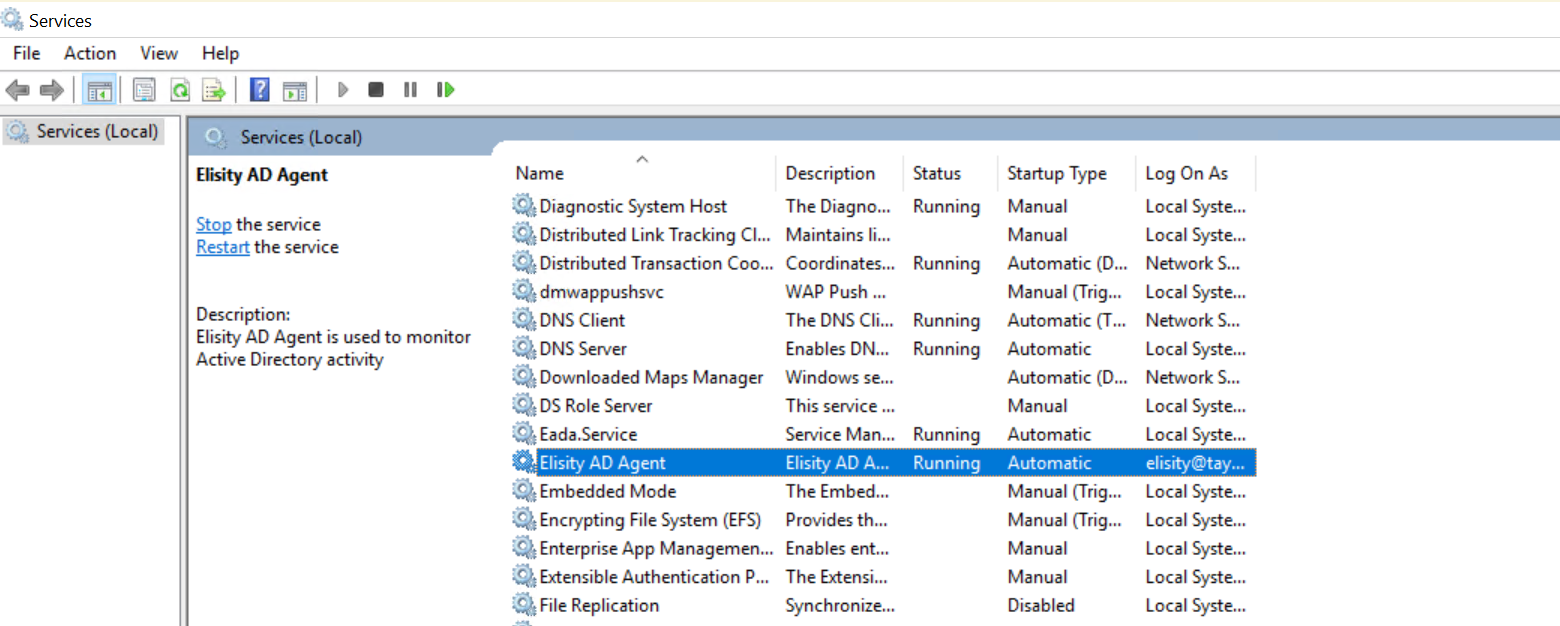
Task: Select the Distributed Transaction Coo... service
Action: [x=883, y=263]
